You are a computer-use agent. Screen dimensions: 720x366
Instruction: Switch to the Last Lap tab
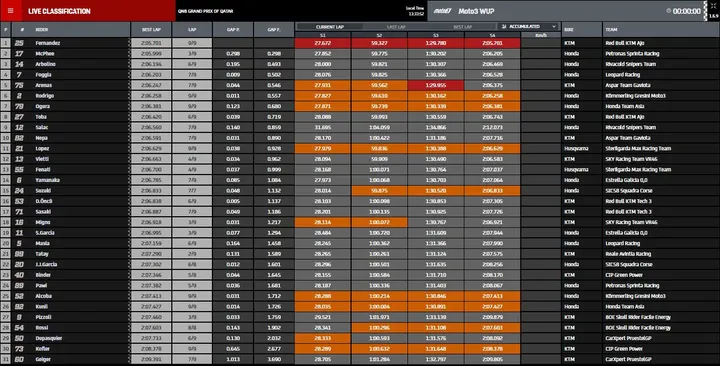click(396, 27)
